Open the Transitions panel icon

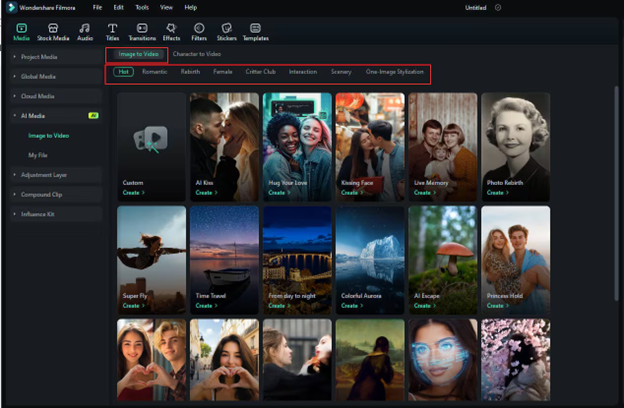(x=142, y=30)
